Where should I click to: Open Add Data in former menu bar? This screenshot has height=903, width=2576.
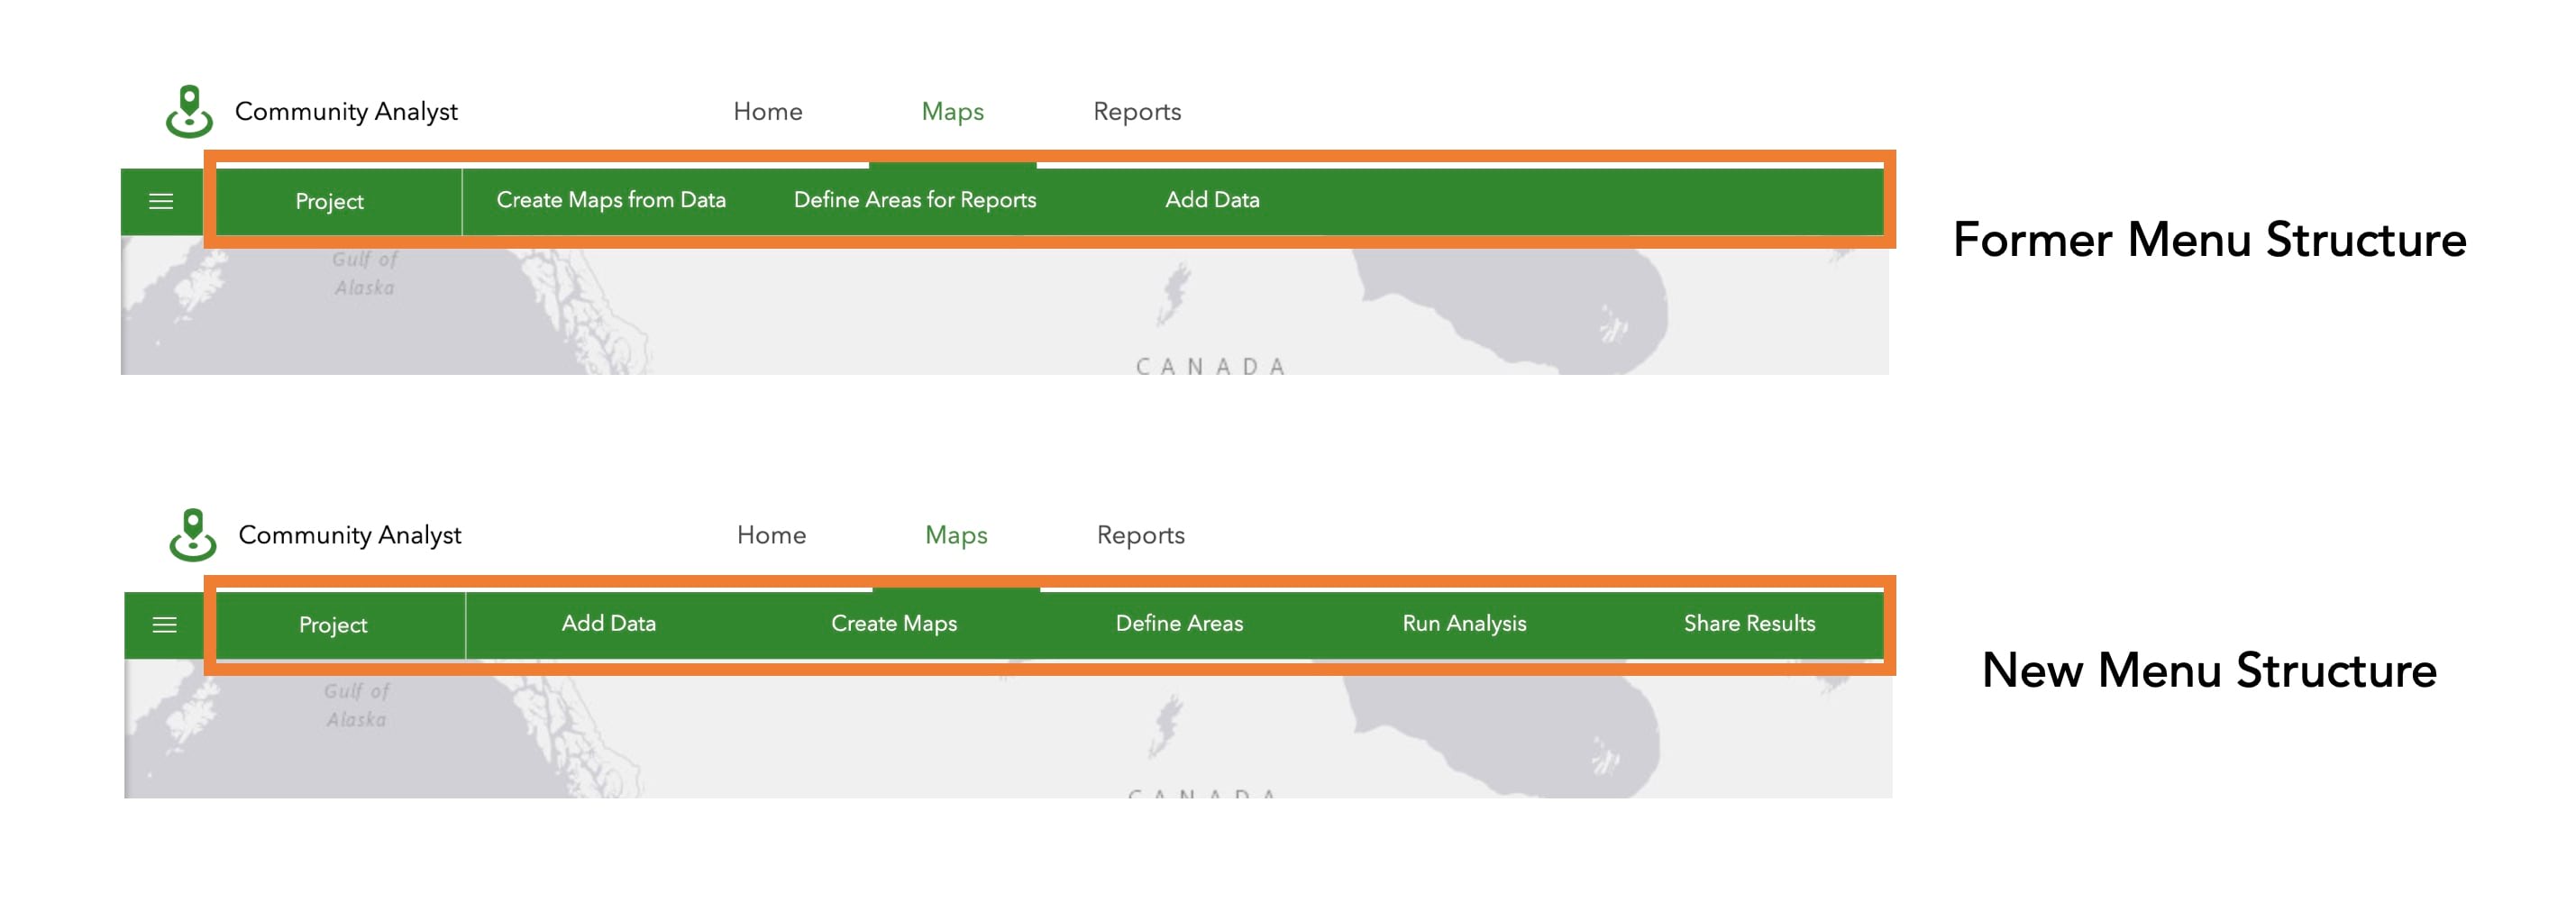click(1212, 200)
